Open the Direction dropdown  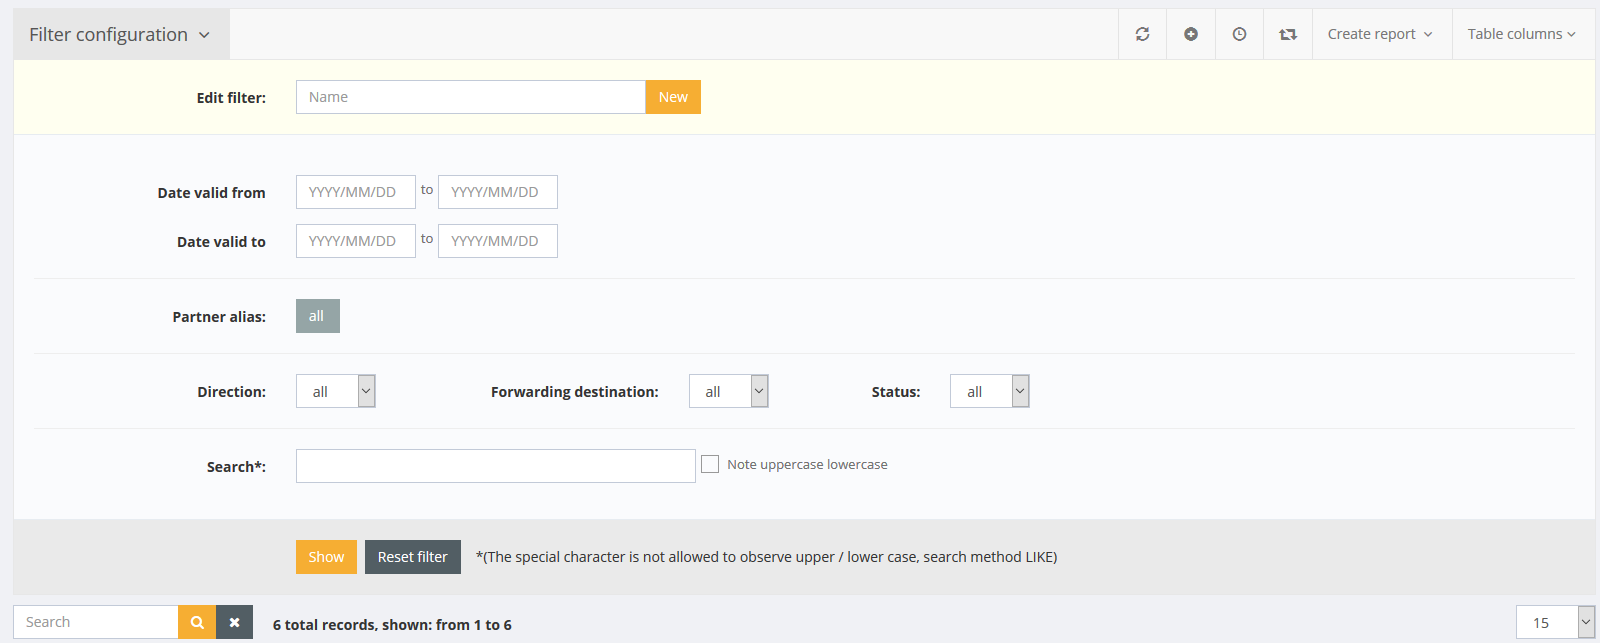pyautogui.click(x=335, y=391)
